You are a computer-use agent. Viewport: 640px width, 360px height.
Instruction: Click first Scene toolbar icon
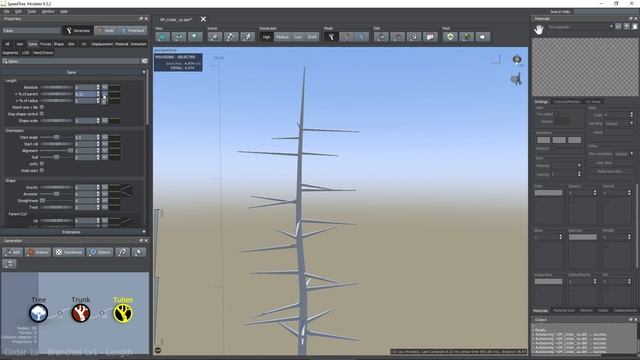(214, 37)
